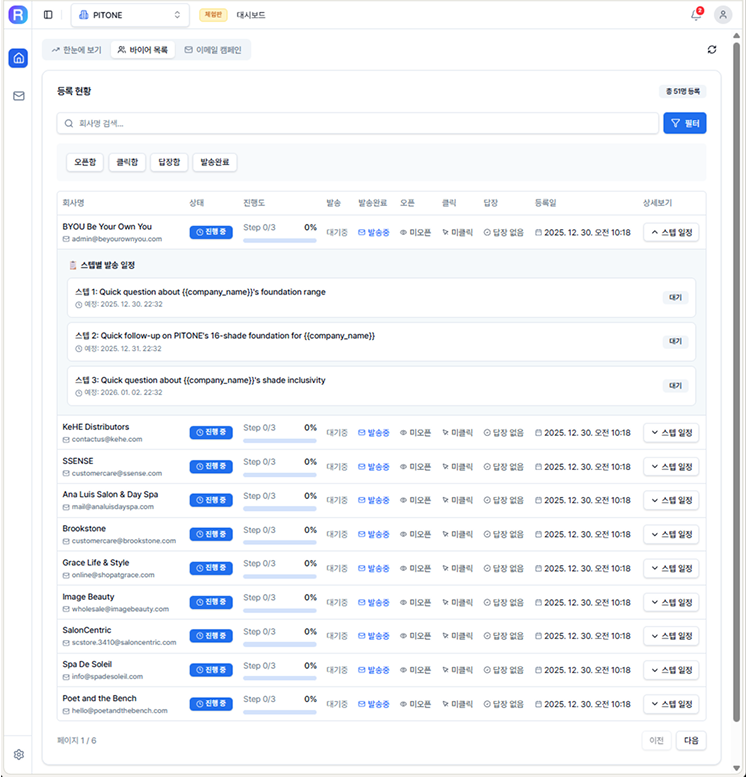Viewport: 746px width, 778px height.
Task: Click the 진행중 badge for SSENSE
Action: click(211, 466)
